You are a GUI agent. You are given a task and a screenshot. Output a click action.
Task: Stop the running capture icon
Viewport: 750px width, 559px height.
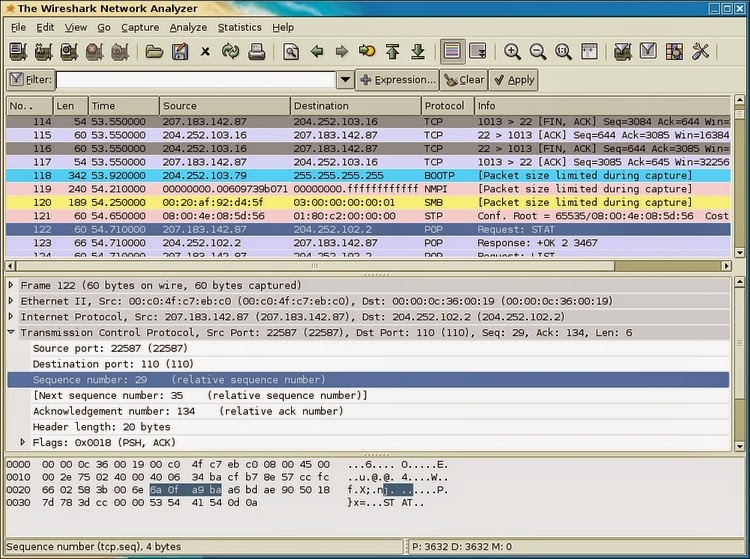94,51
